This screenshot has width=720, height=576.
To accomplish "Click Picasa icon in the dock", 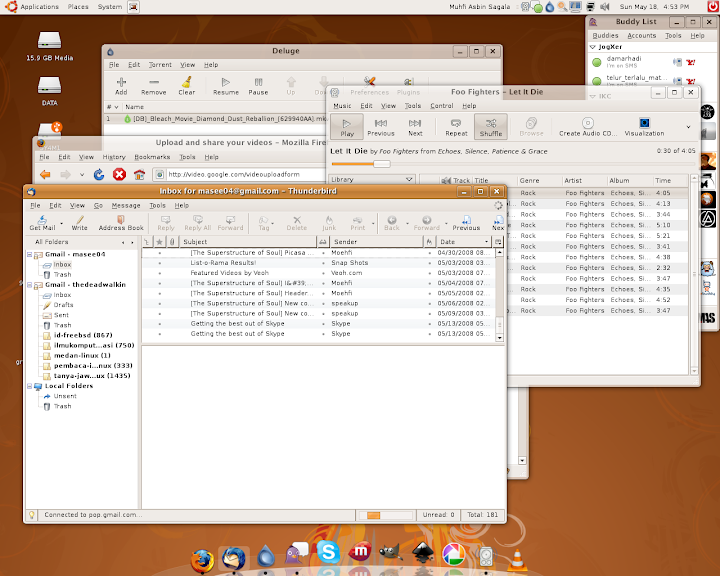I will pos(454,554).
